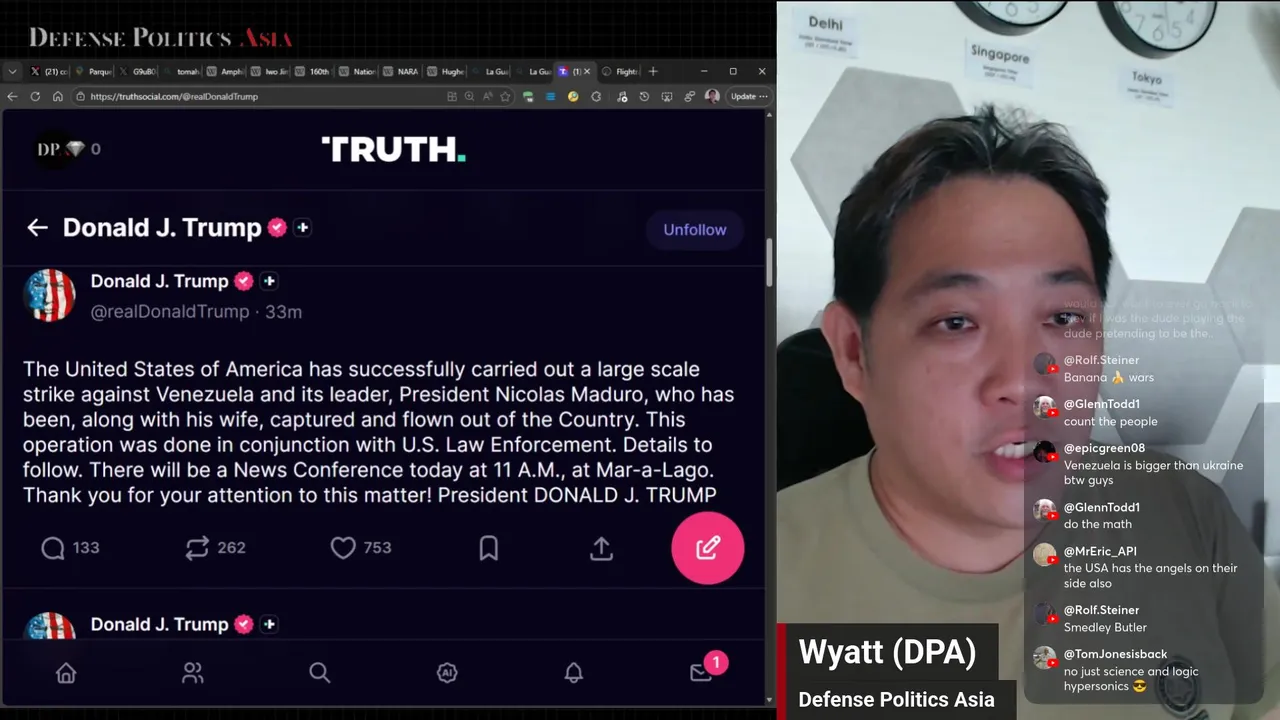Open Notifications bell in bottom navigation
Image resolution: width=1280 pixels, height=720 pixels.
[573, 673]
